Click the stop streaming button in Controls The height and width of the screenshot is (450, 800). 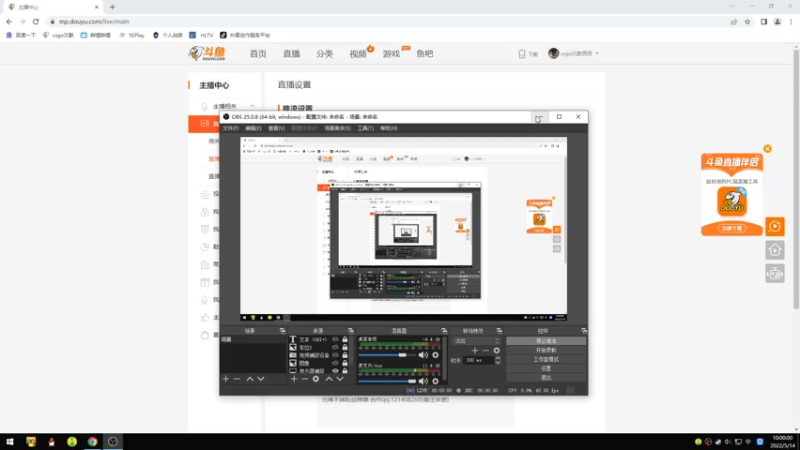click(x=546, y=341)
